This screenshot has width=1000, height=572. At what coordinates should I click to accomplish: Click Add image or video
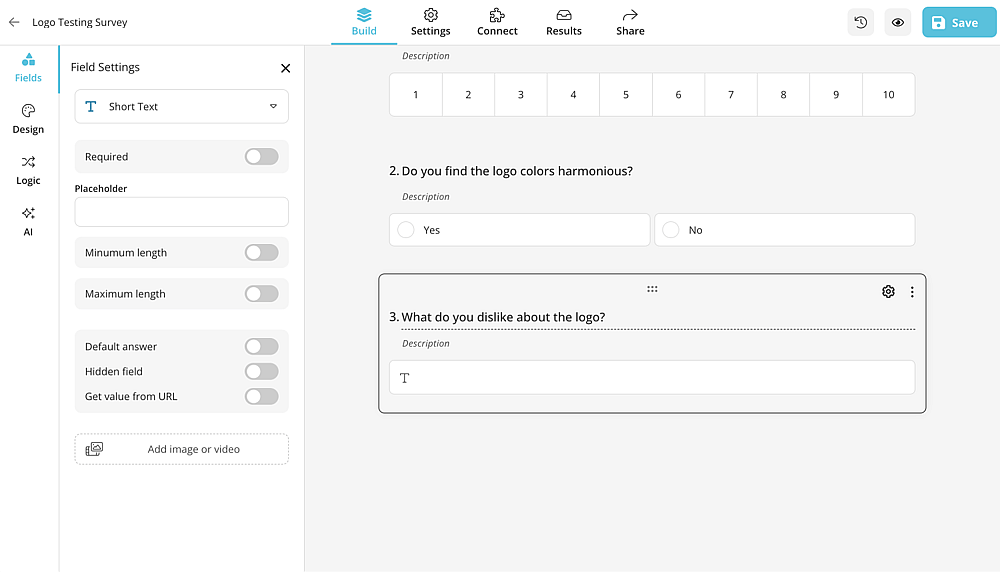click(182, 449)
